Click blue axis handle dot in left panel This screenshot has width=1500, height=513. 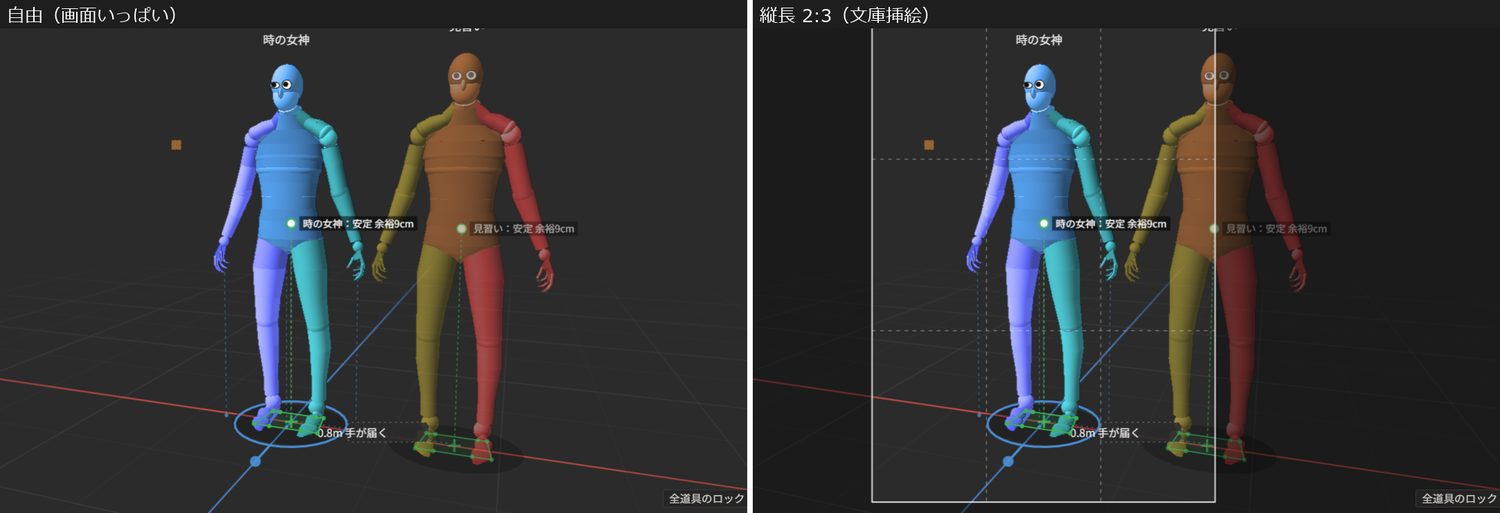pyautogui.click(x=255, y=461)
